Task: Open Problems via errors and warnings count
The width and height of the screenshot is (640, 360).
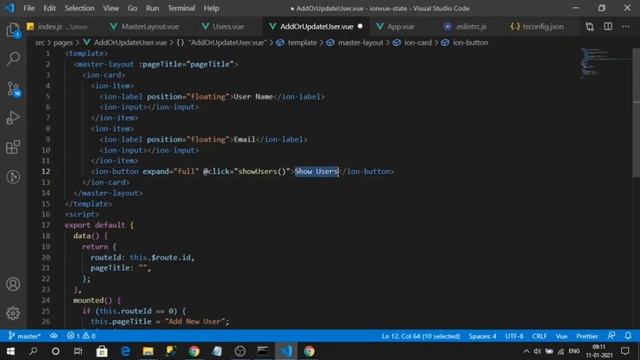Action: pos(81,336)
